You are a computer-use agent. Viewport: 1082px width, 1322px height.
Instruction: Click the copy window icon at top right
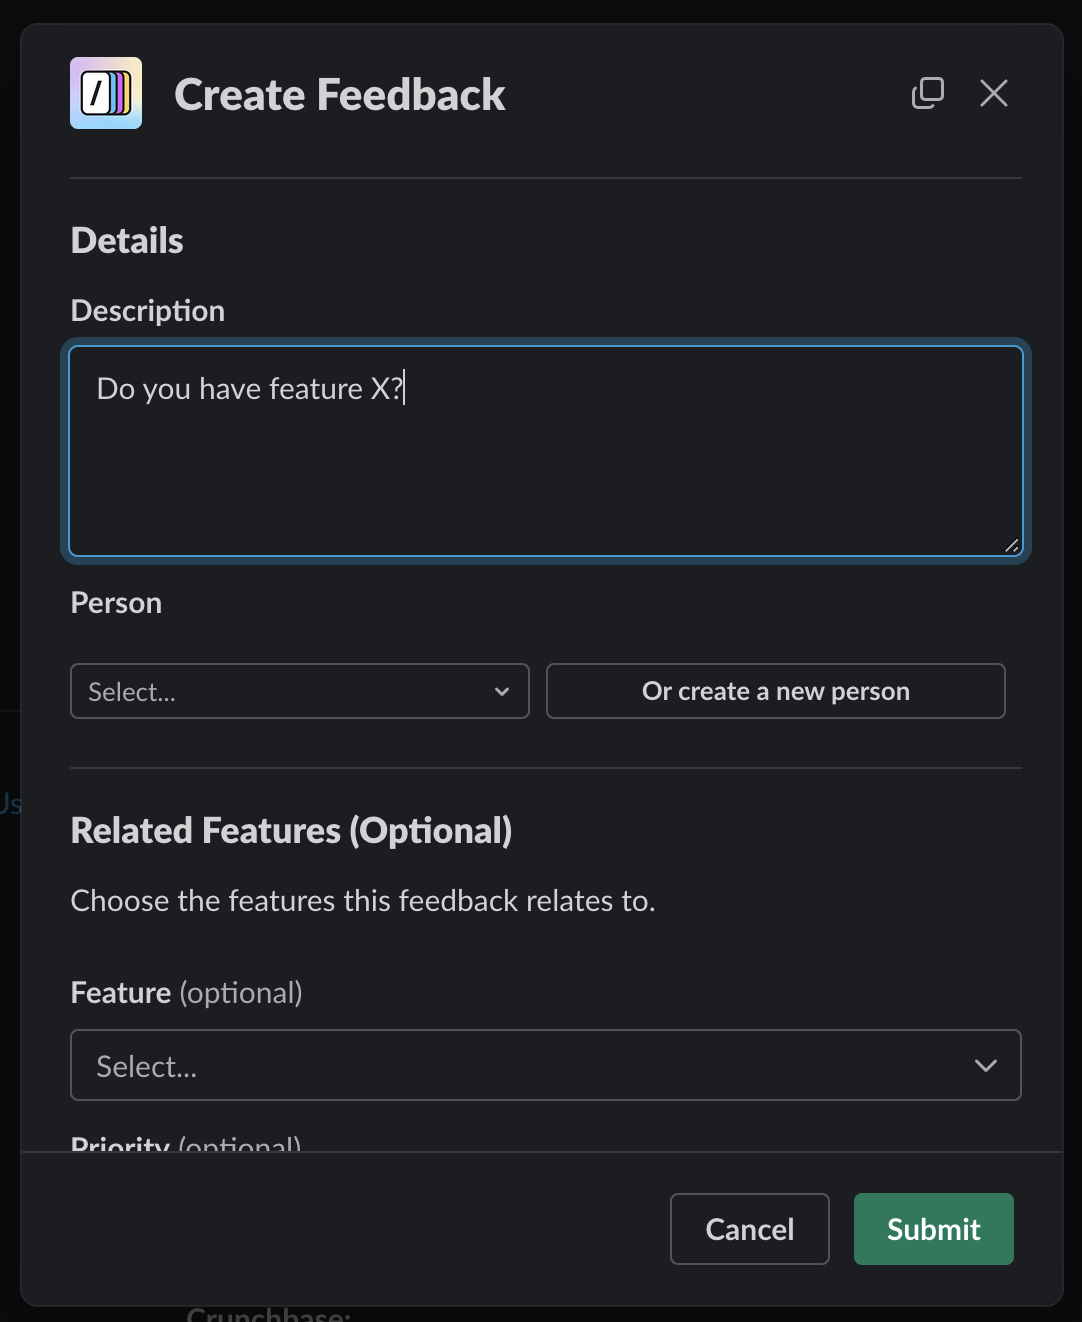pos(928,92)
